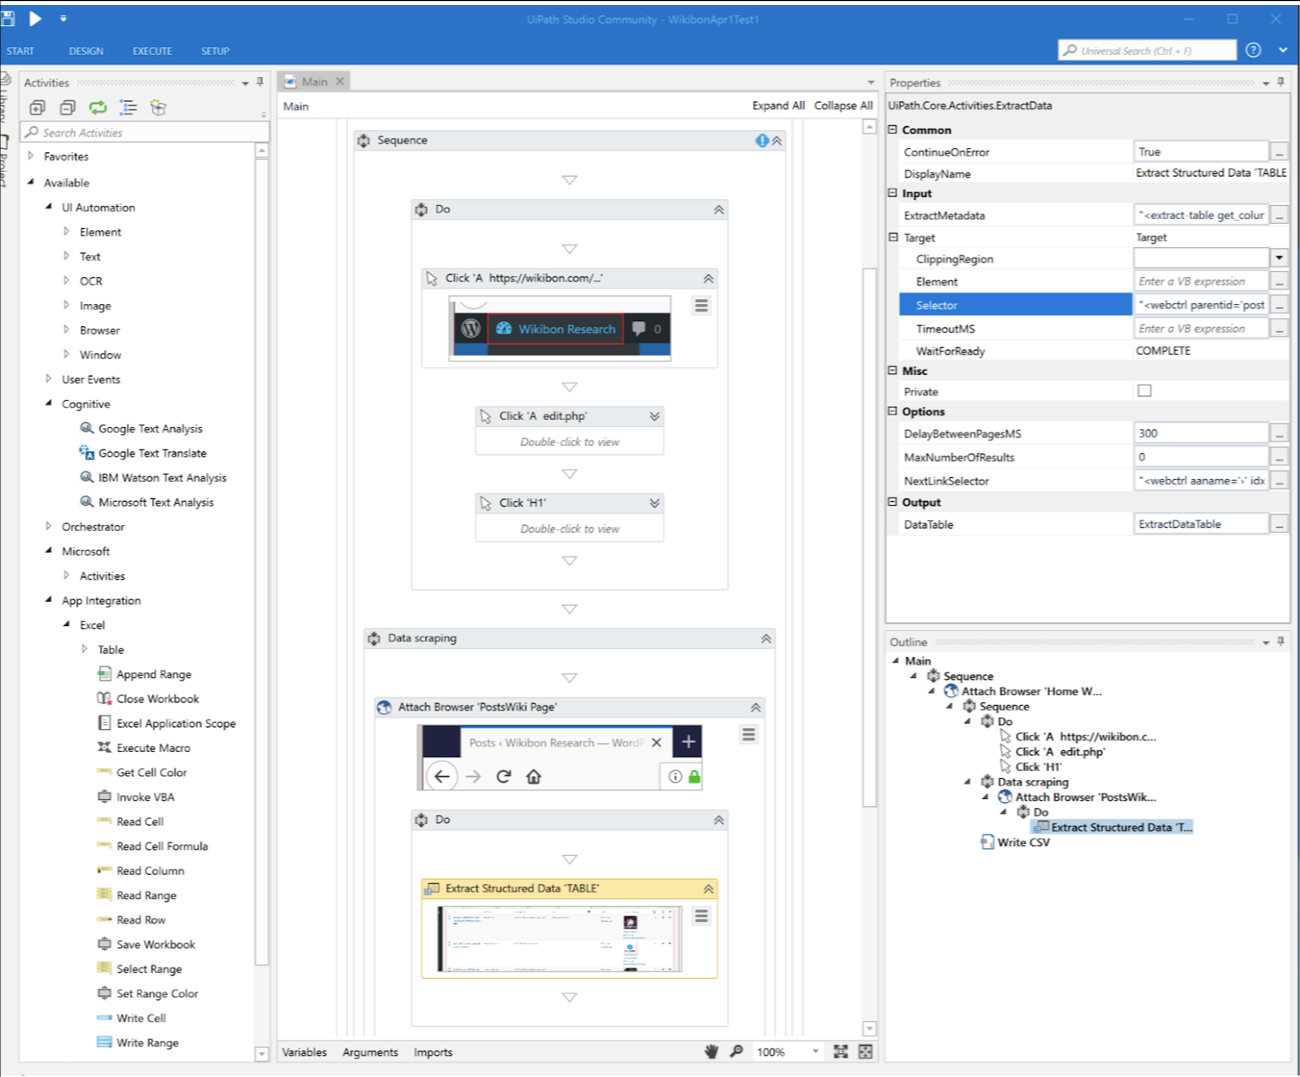Click the magnifier search icon in designer footer
The height and width of the screenshot is (1077, 1300).
click(737, 1051)
